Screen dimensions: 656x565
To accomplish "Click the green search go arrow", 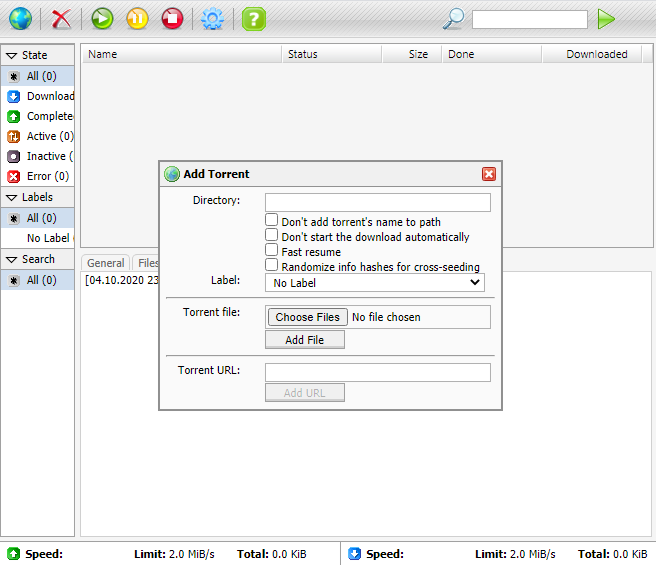I will pos(606,19).
